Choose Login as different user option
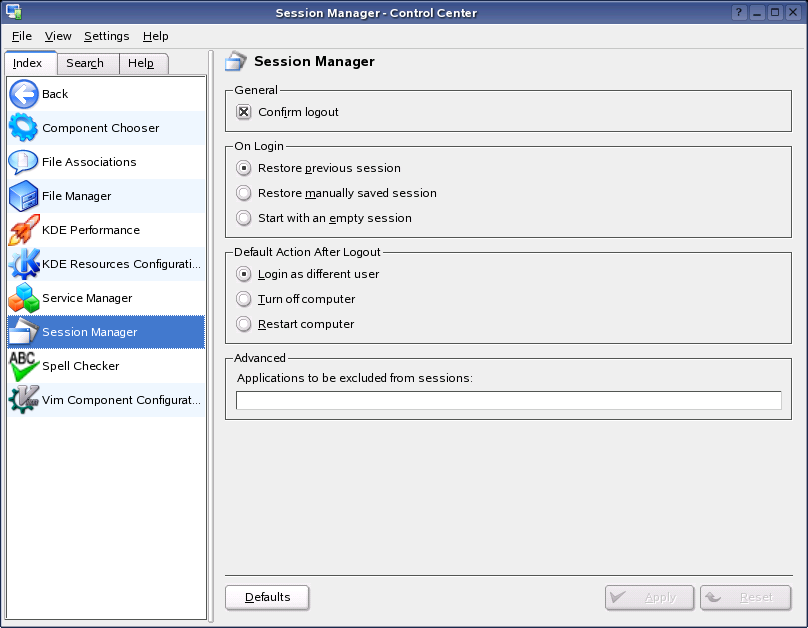 point(244,274)
